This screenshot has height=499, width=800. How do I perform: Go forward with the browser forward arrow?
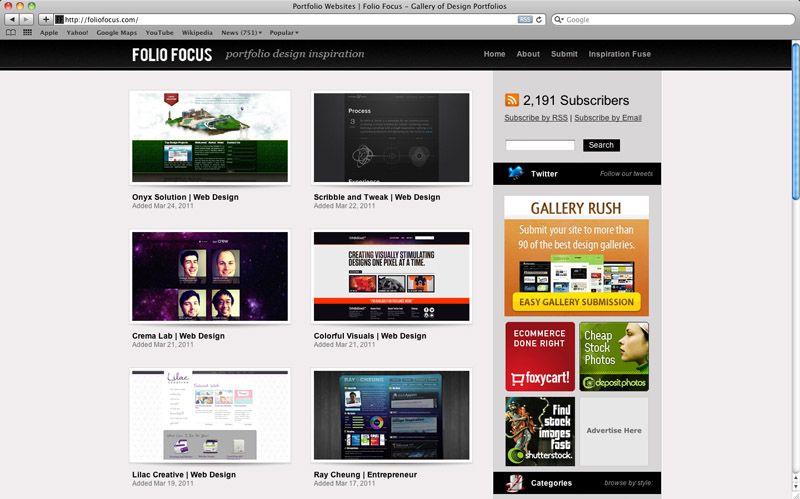coord(26,19)
